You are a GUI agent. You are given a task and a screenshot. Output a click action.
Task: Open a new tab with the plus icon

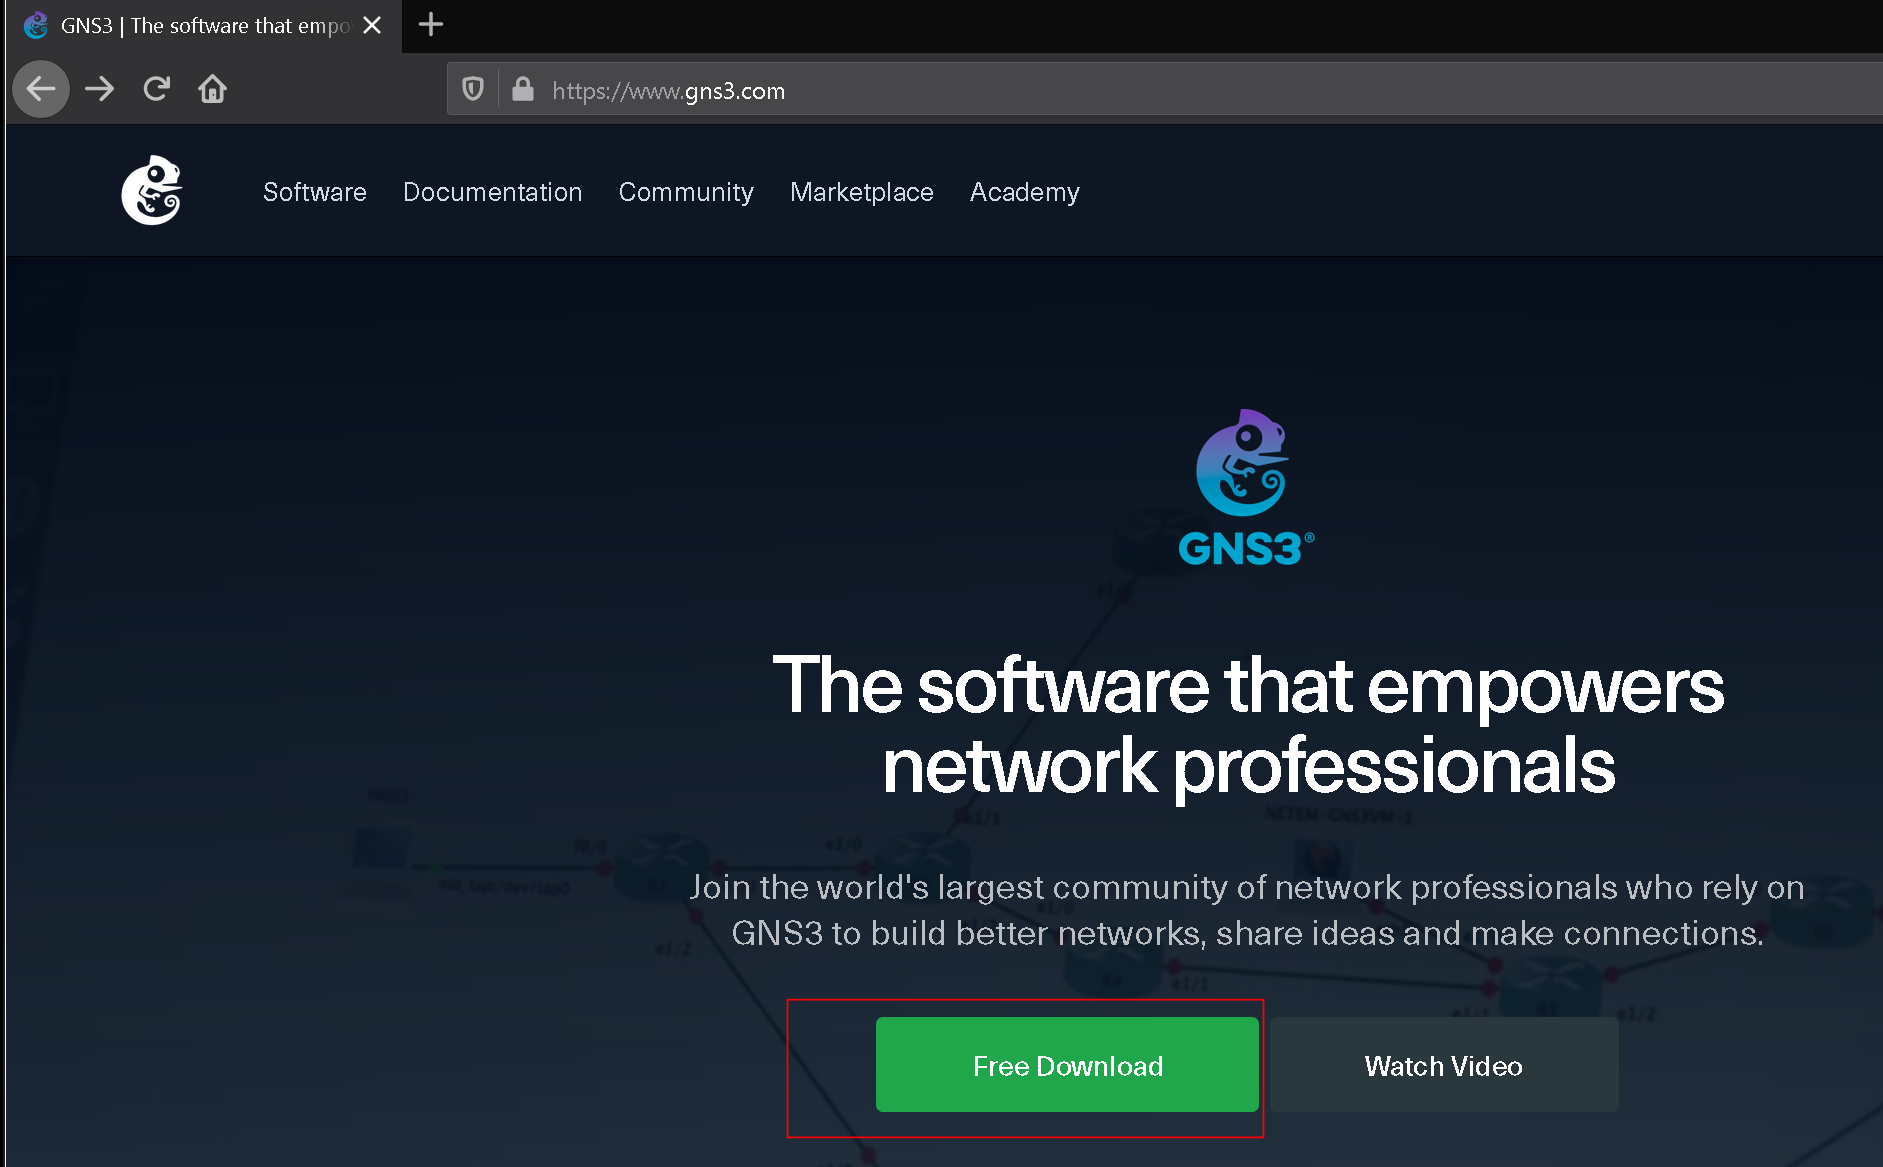tap(431, 25)
